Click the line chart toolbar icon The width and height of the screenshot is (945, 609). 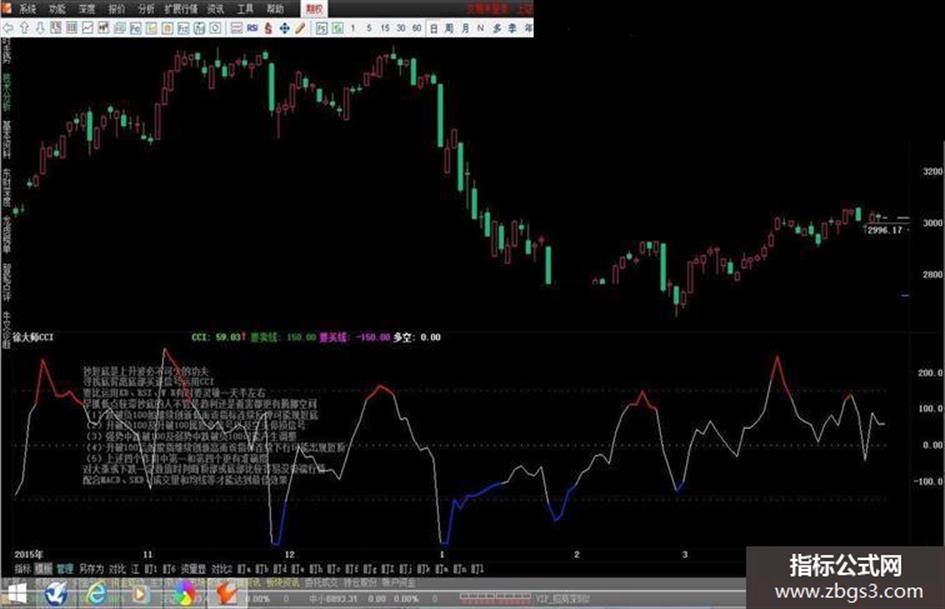pos(87,28)
